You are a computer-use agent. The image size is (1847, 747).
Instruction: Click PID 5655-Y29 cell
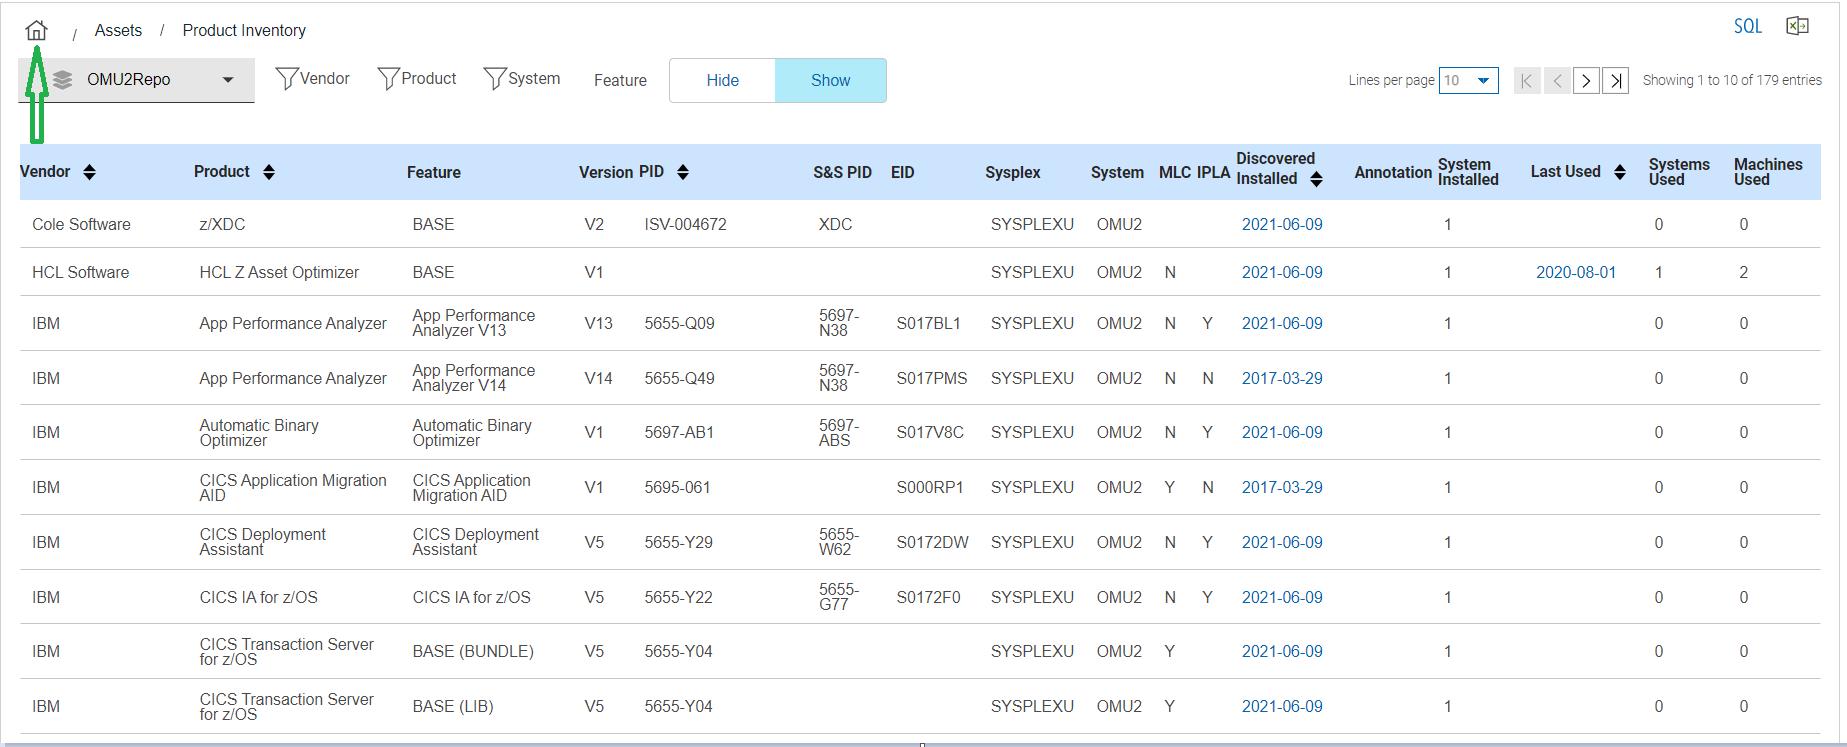[x=678, y=542]
